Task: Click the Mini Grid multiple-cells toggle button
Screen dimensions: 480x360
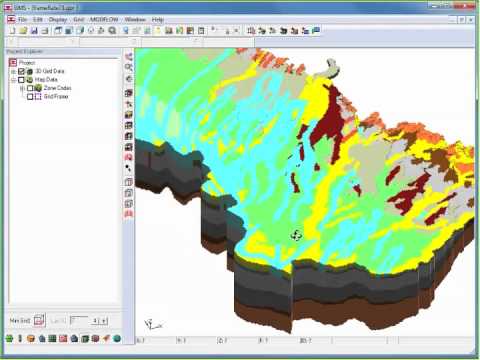Action: pos(39,320)
